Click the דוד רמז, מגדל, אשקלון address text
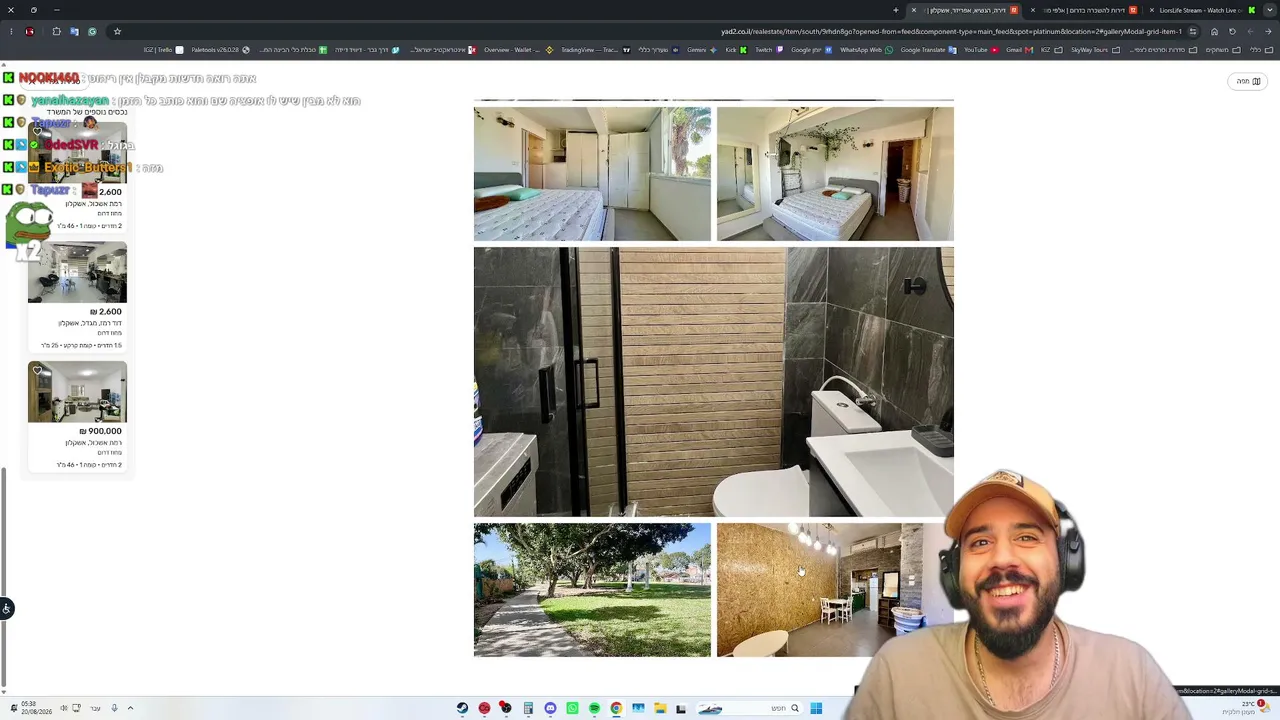 (x=90, y=323)
